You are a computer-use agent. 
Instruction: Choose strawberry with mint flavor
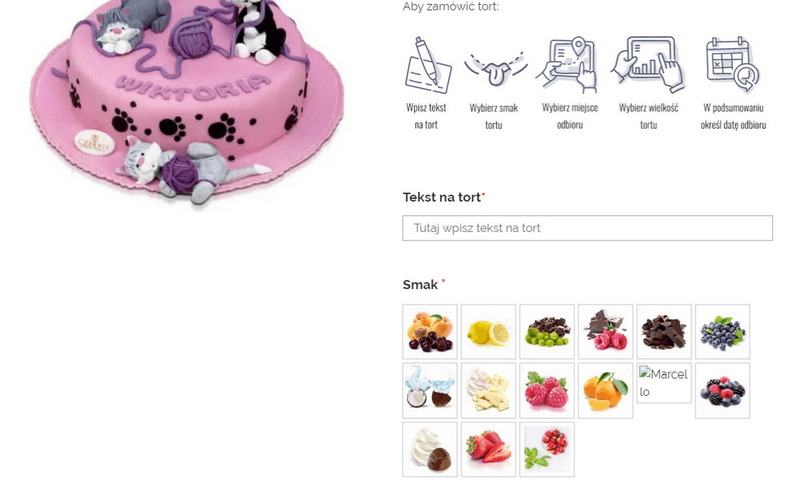(x=547, y=449)
